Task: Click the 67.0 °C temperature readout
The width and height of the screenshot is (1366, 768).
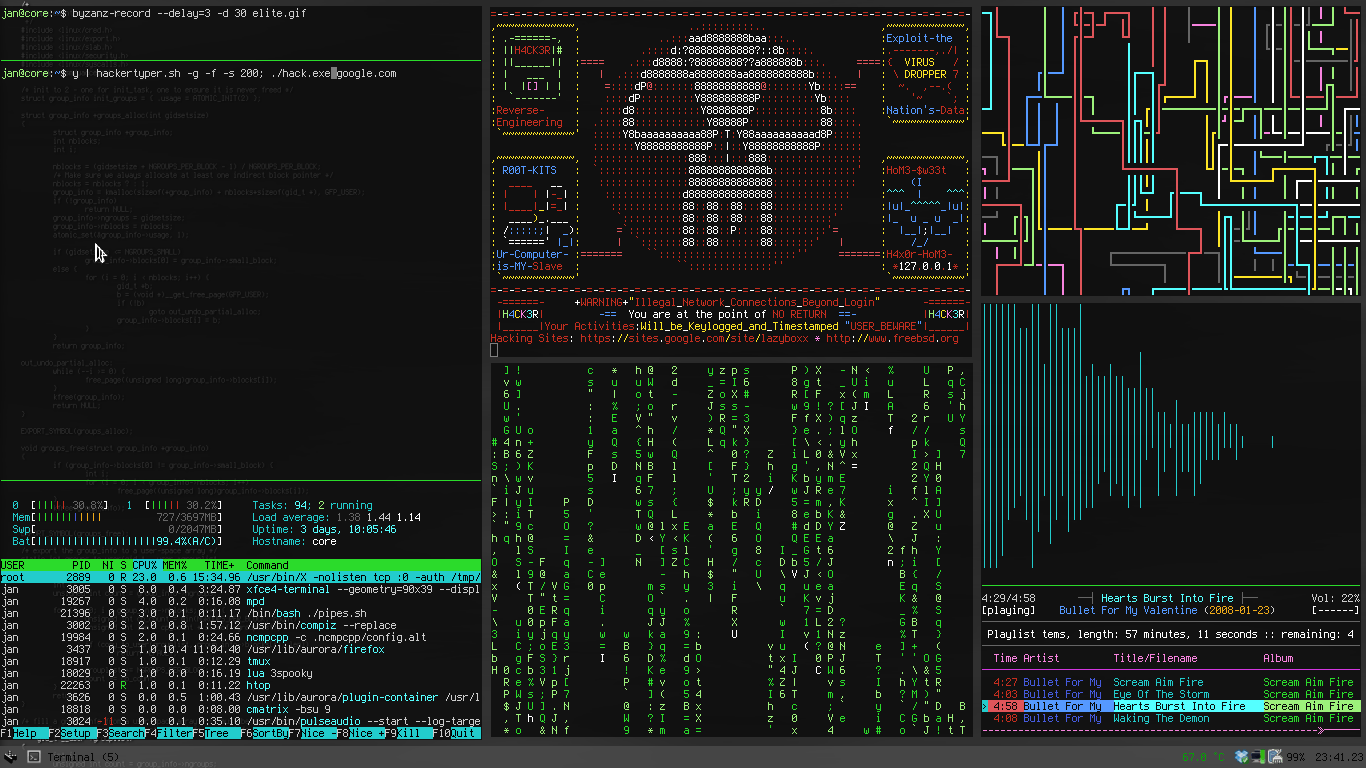Action: (x=1204, y=757)
